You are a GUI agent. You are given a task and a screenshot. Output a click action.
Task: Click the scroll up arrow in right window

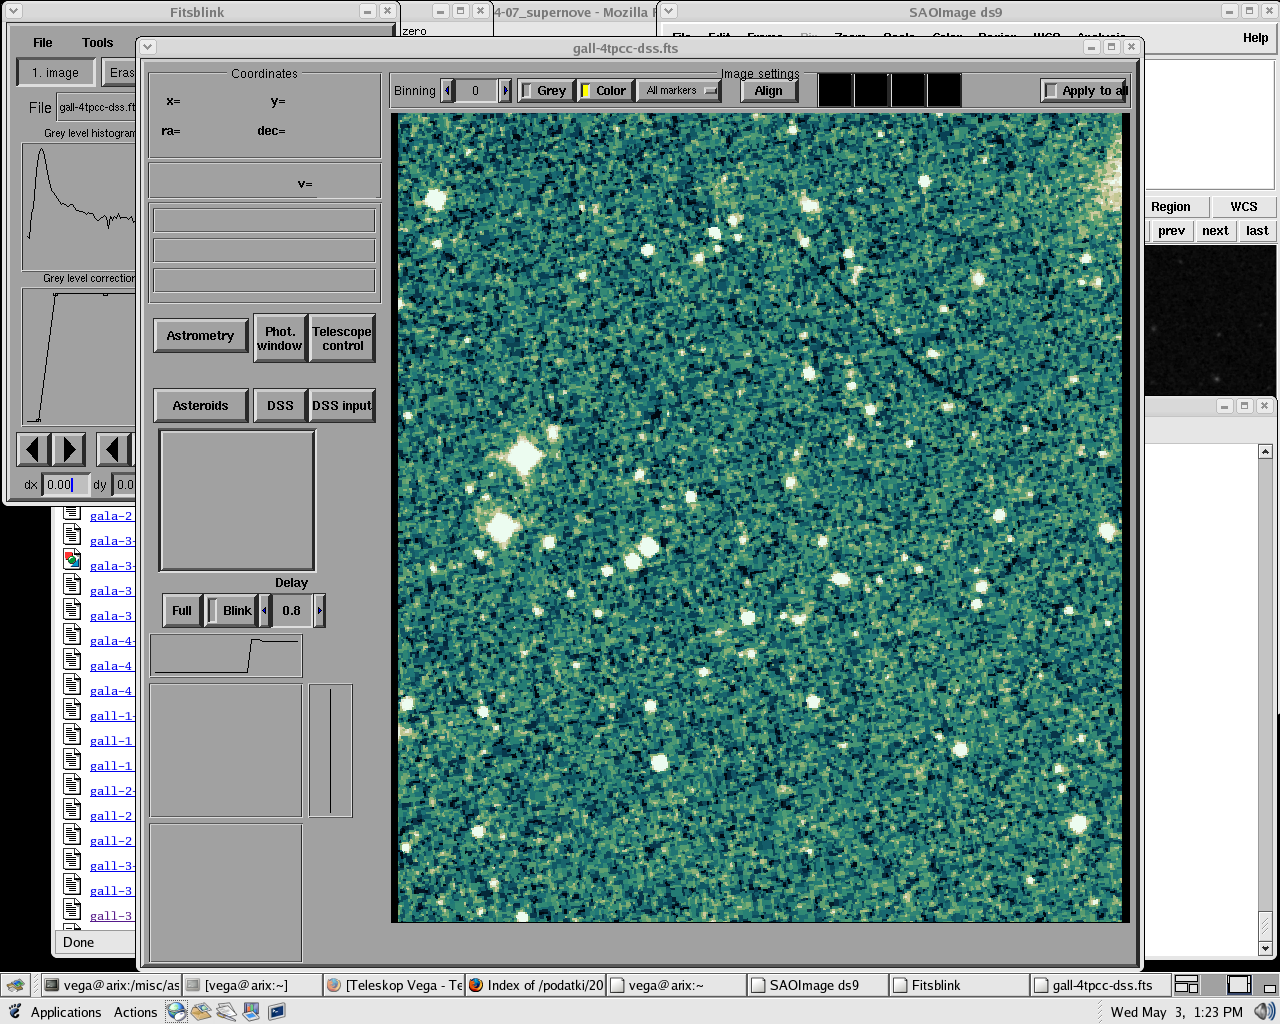pos(1265,452)
